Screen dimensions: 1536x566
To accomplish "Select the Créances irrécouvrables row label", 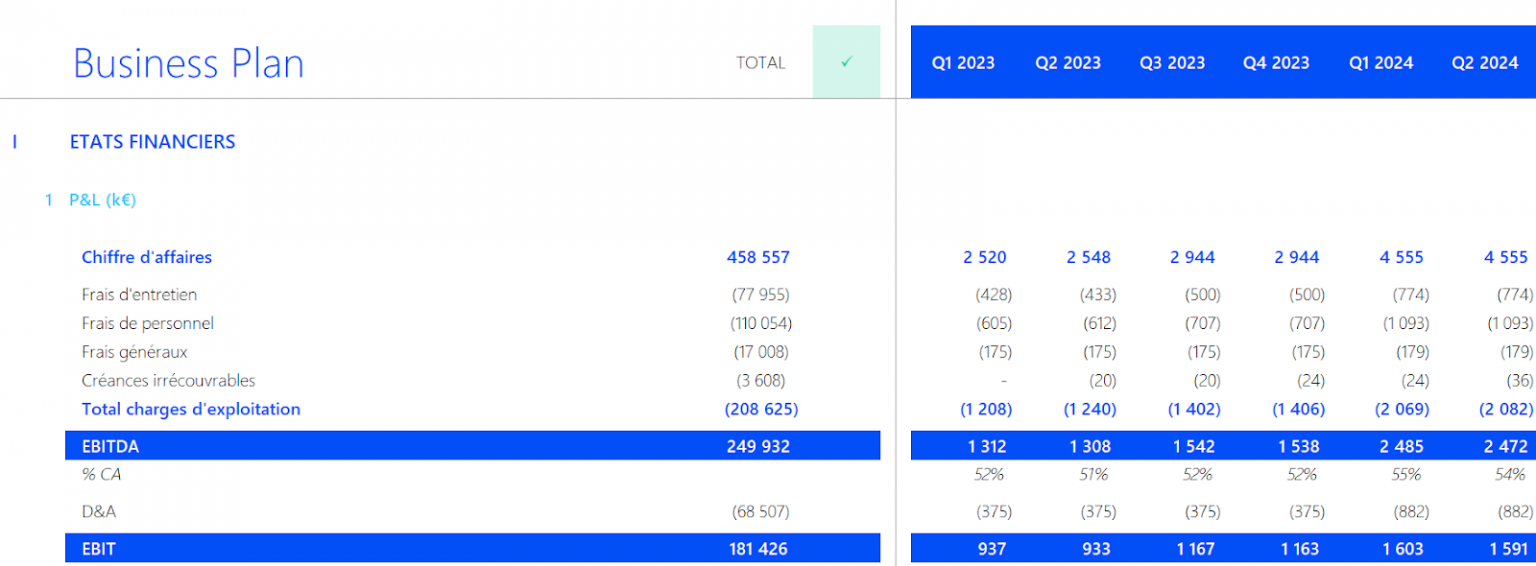I will [x=168, y=380].
